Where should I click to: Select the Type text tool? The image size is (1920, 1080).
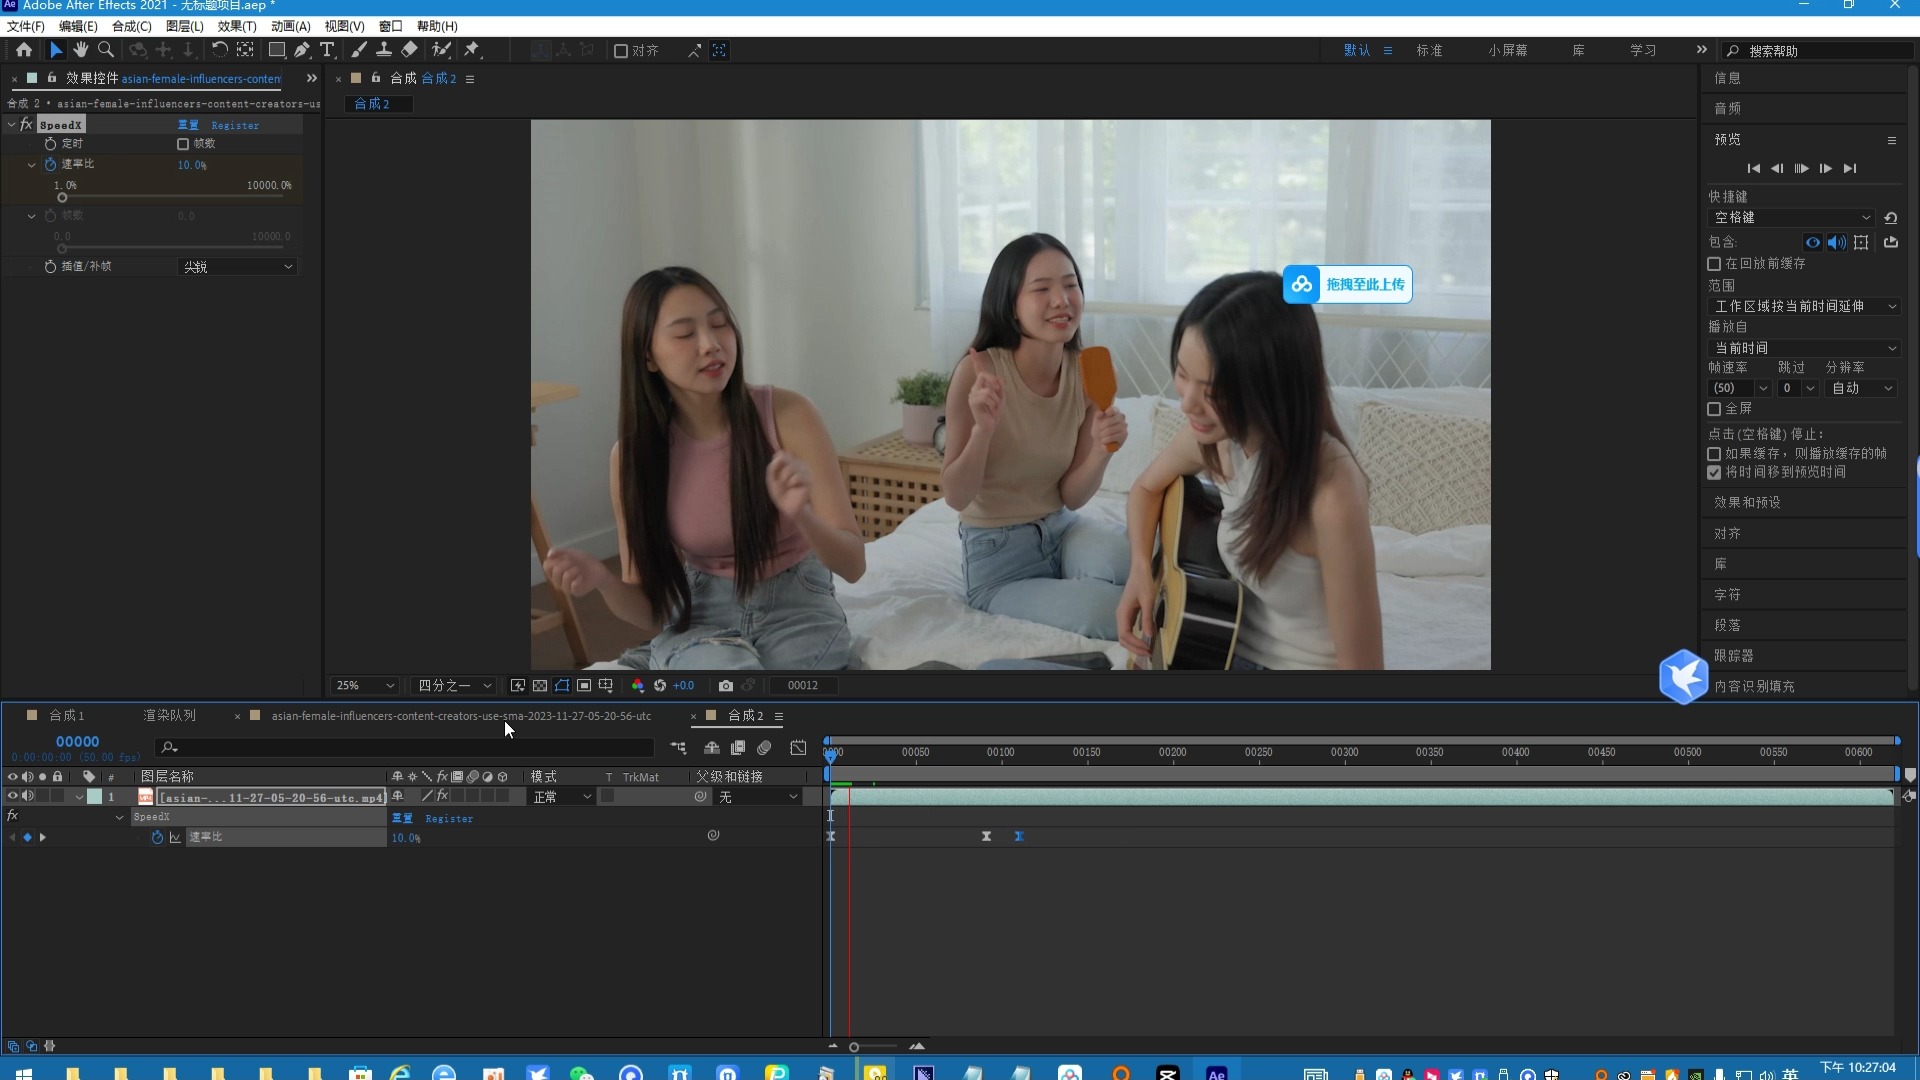(327, 50)
